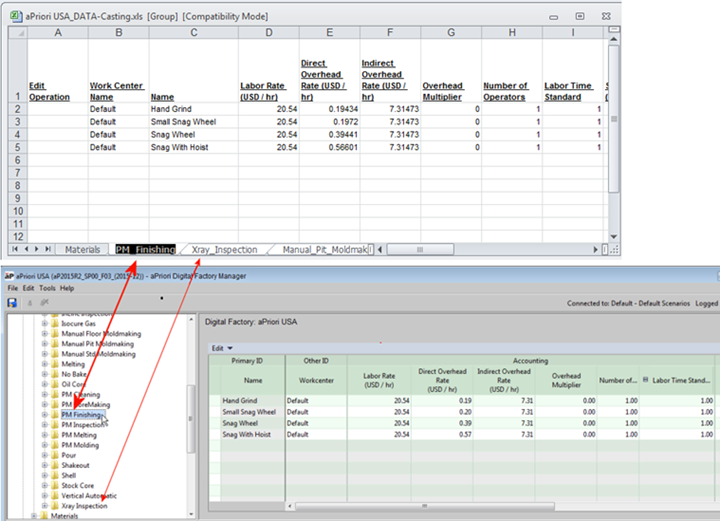Click the Labor Rate column header in Factory table
Screen dimensions: 720x521
coord(379,380)
